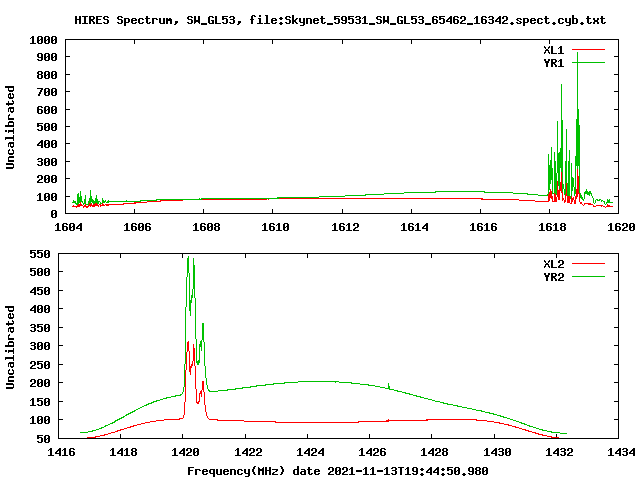The height and width of the screenshot is (480, 640).
Task: Click the lower plot Uncalibrated axis label
Action: [10, 347]
